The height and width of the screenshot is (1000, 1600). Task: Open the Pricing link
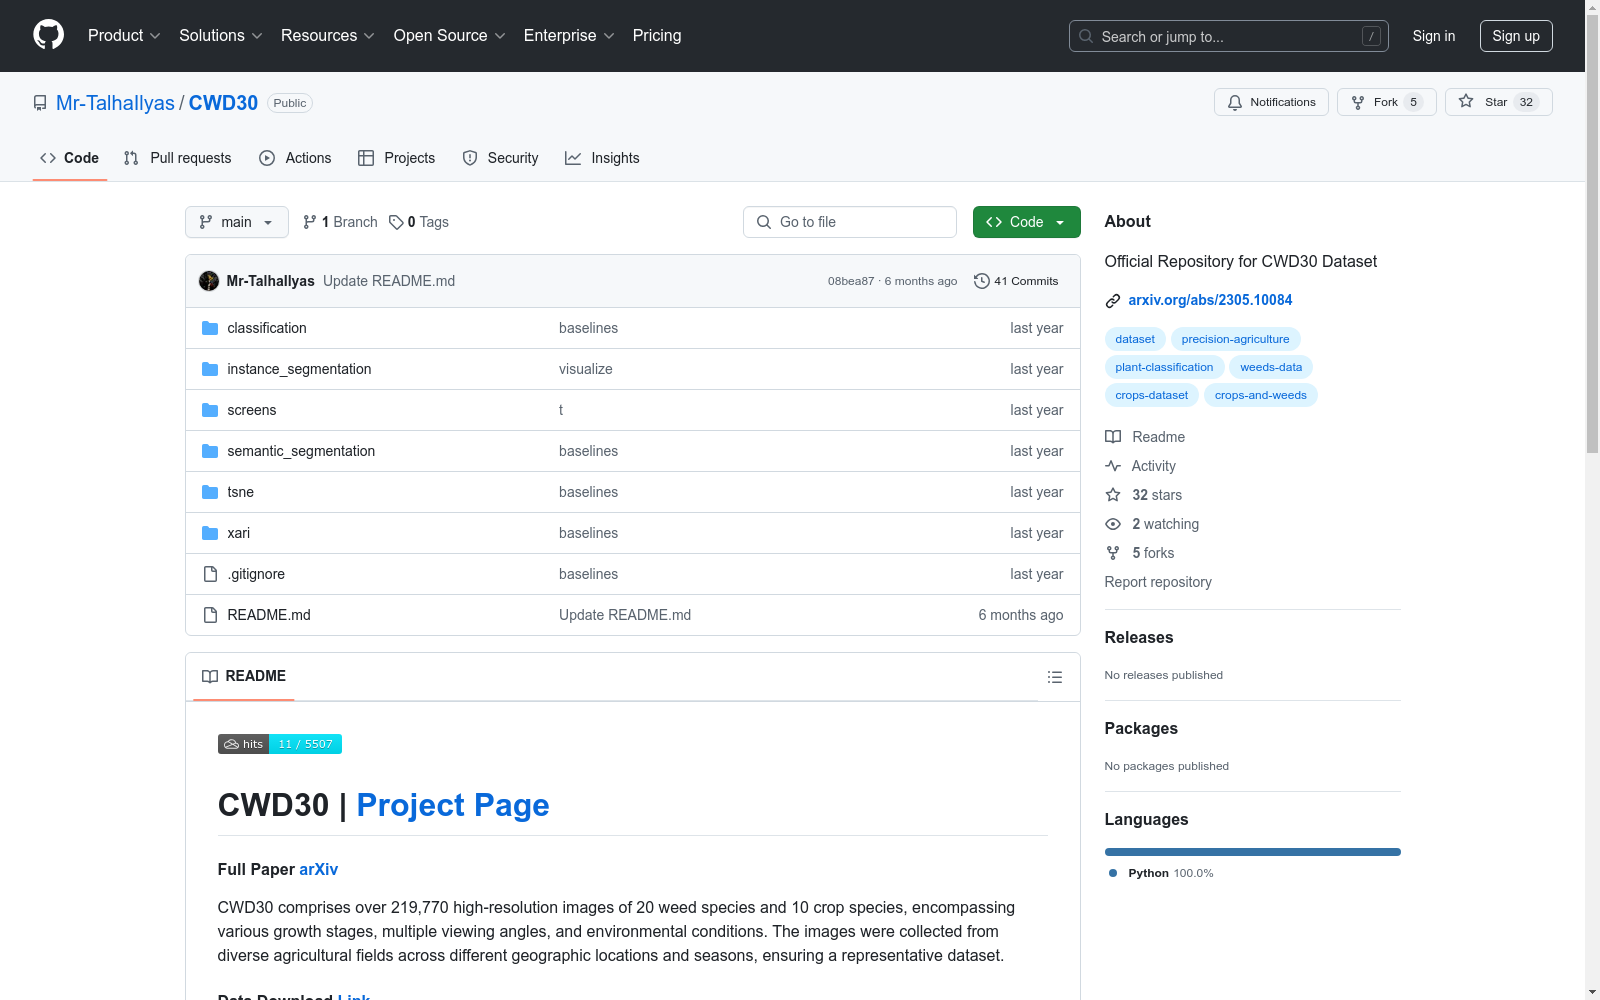[657, 35]
